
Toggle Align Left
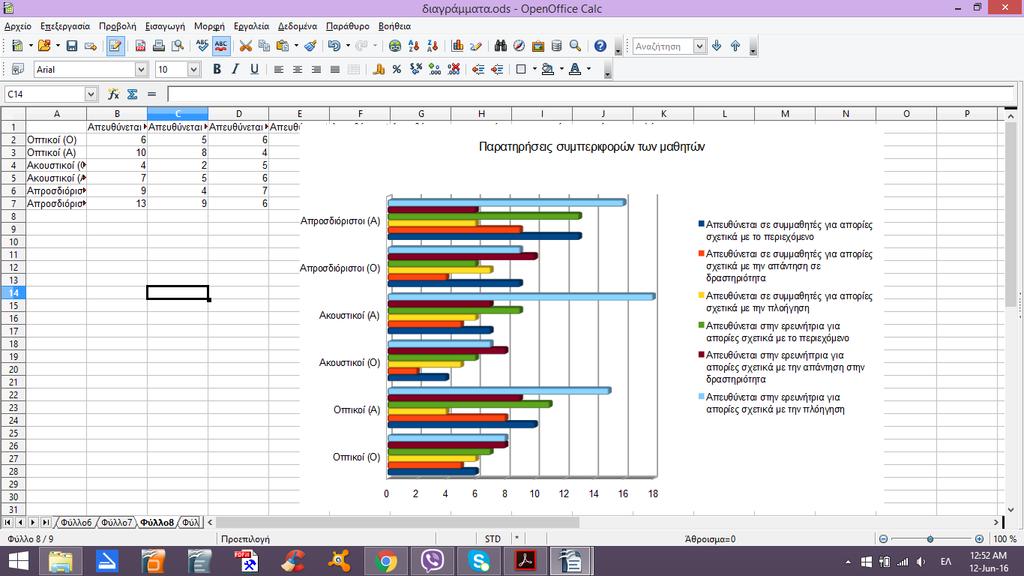point(279,69)
